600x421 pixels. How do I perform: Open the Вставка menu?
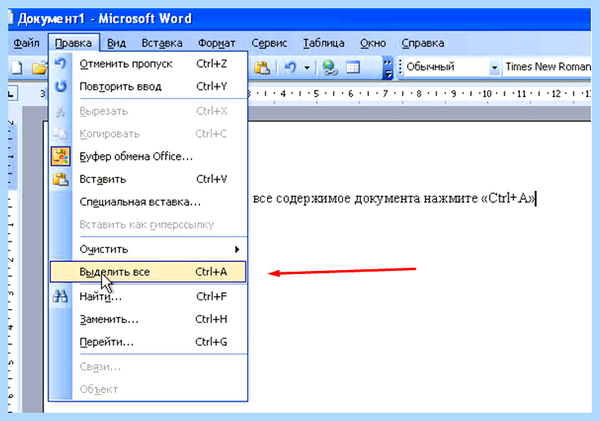162,43
